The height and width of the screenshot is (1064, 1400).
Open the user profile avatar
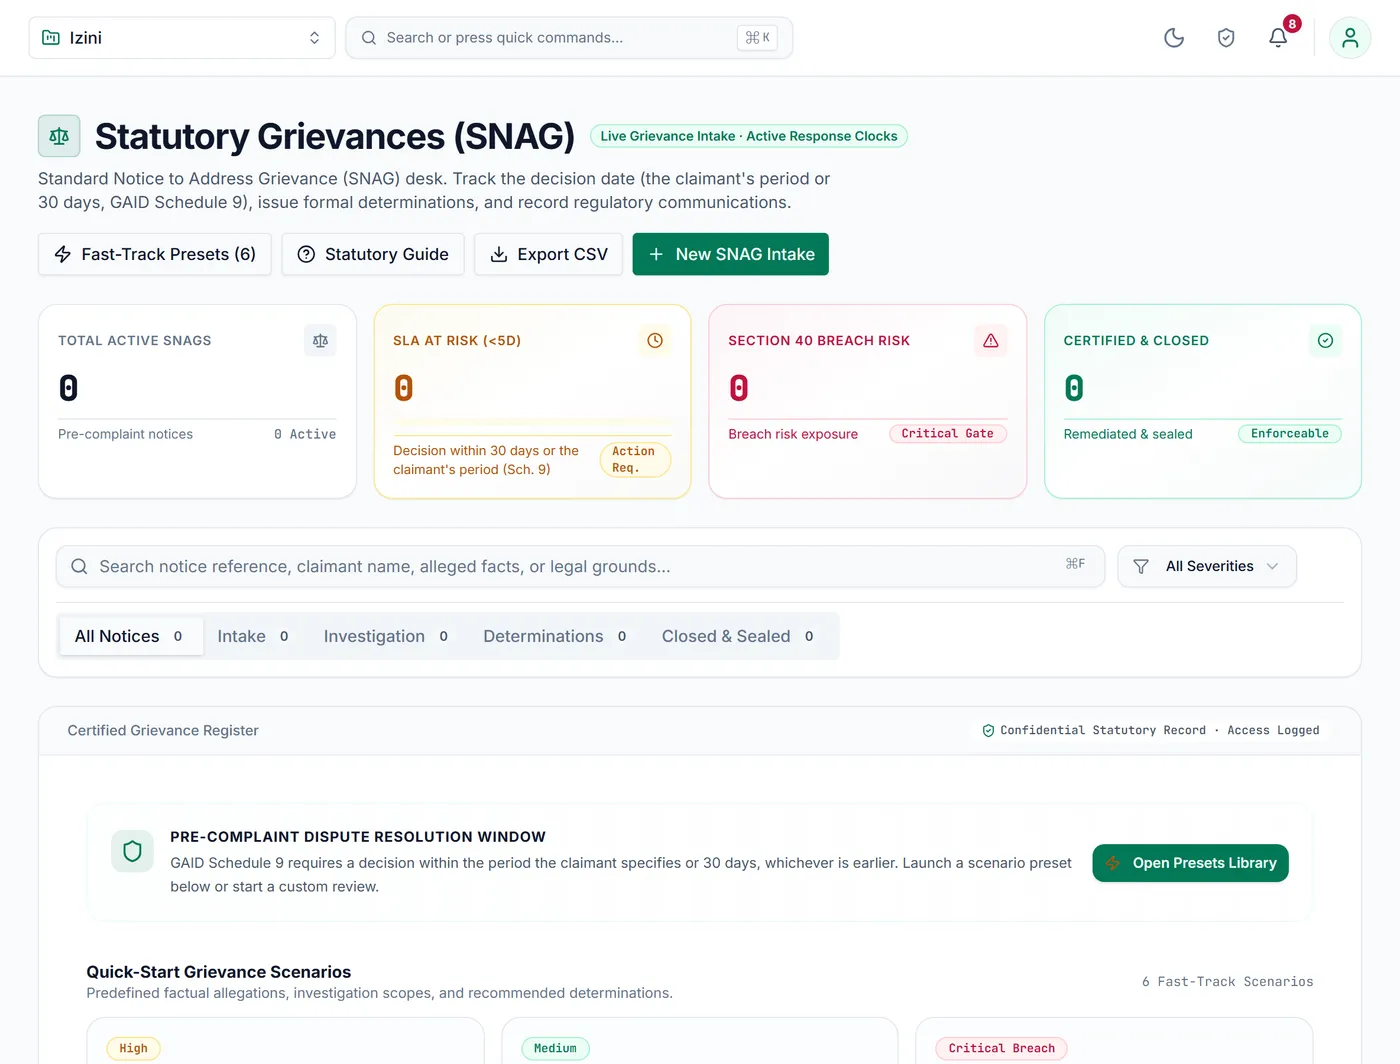(1350, 38)
